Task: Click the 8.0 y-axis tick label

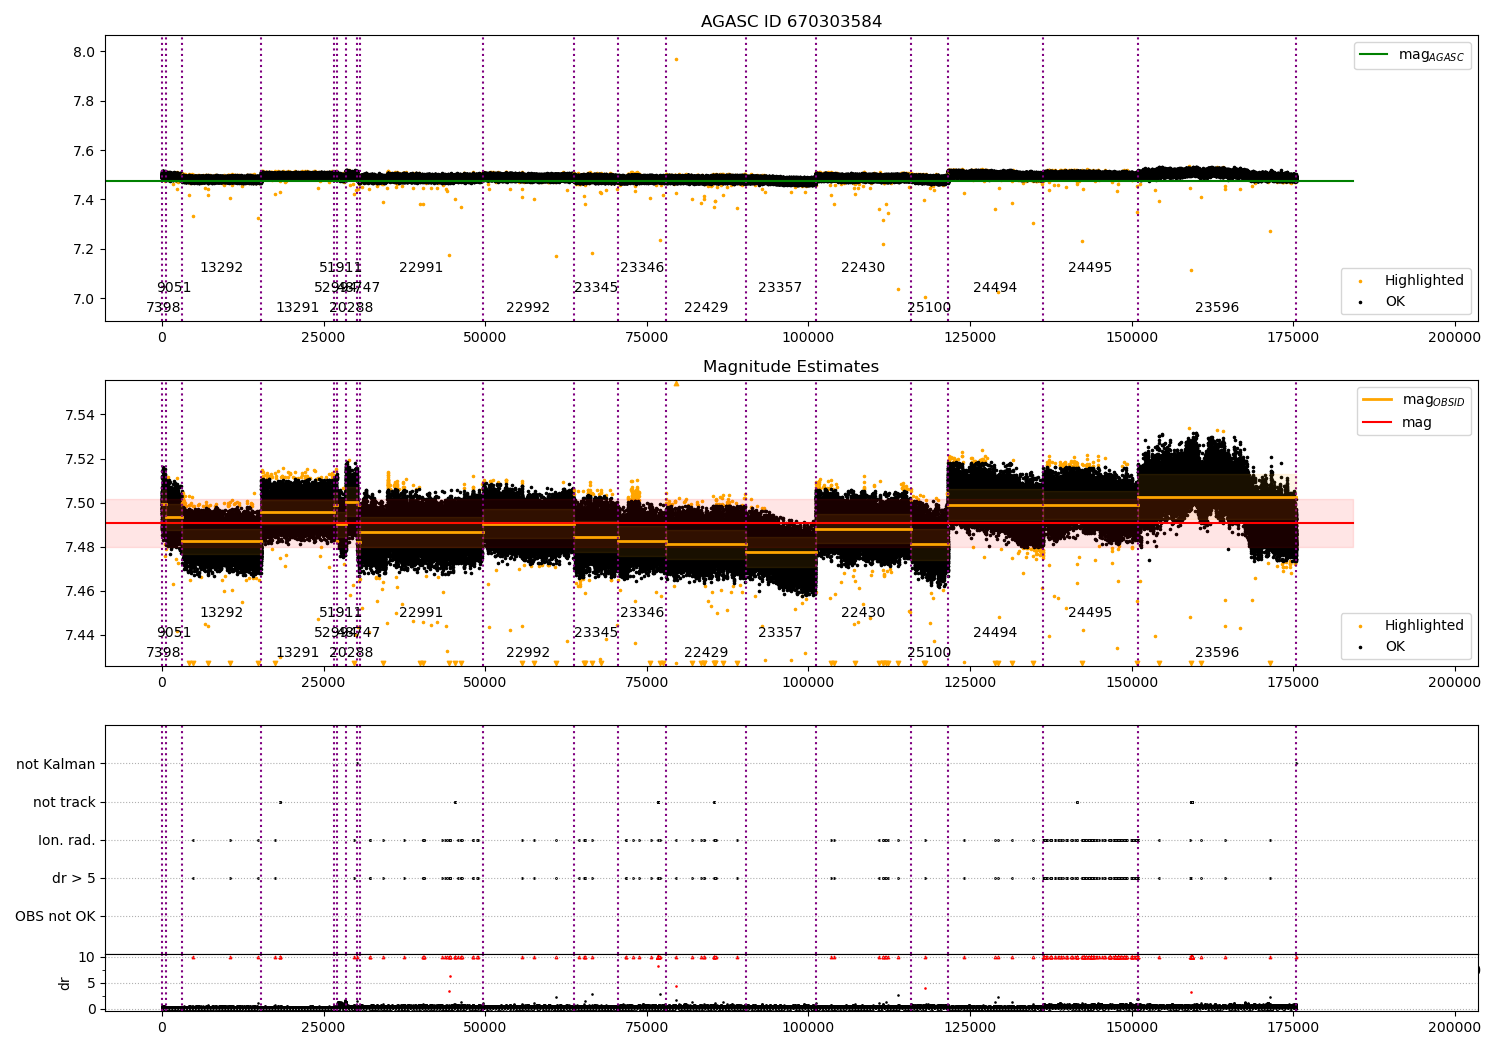Action: pyautogui.click(x=84, y=52)
